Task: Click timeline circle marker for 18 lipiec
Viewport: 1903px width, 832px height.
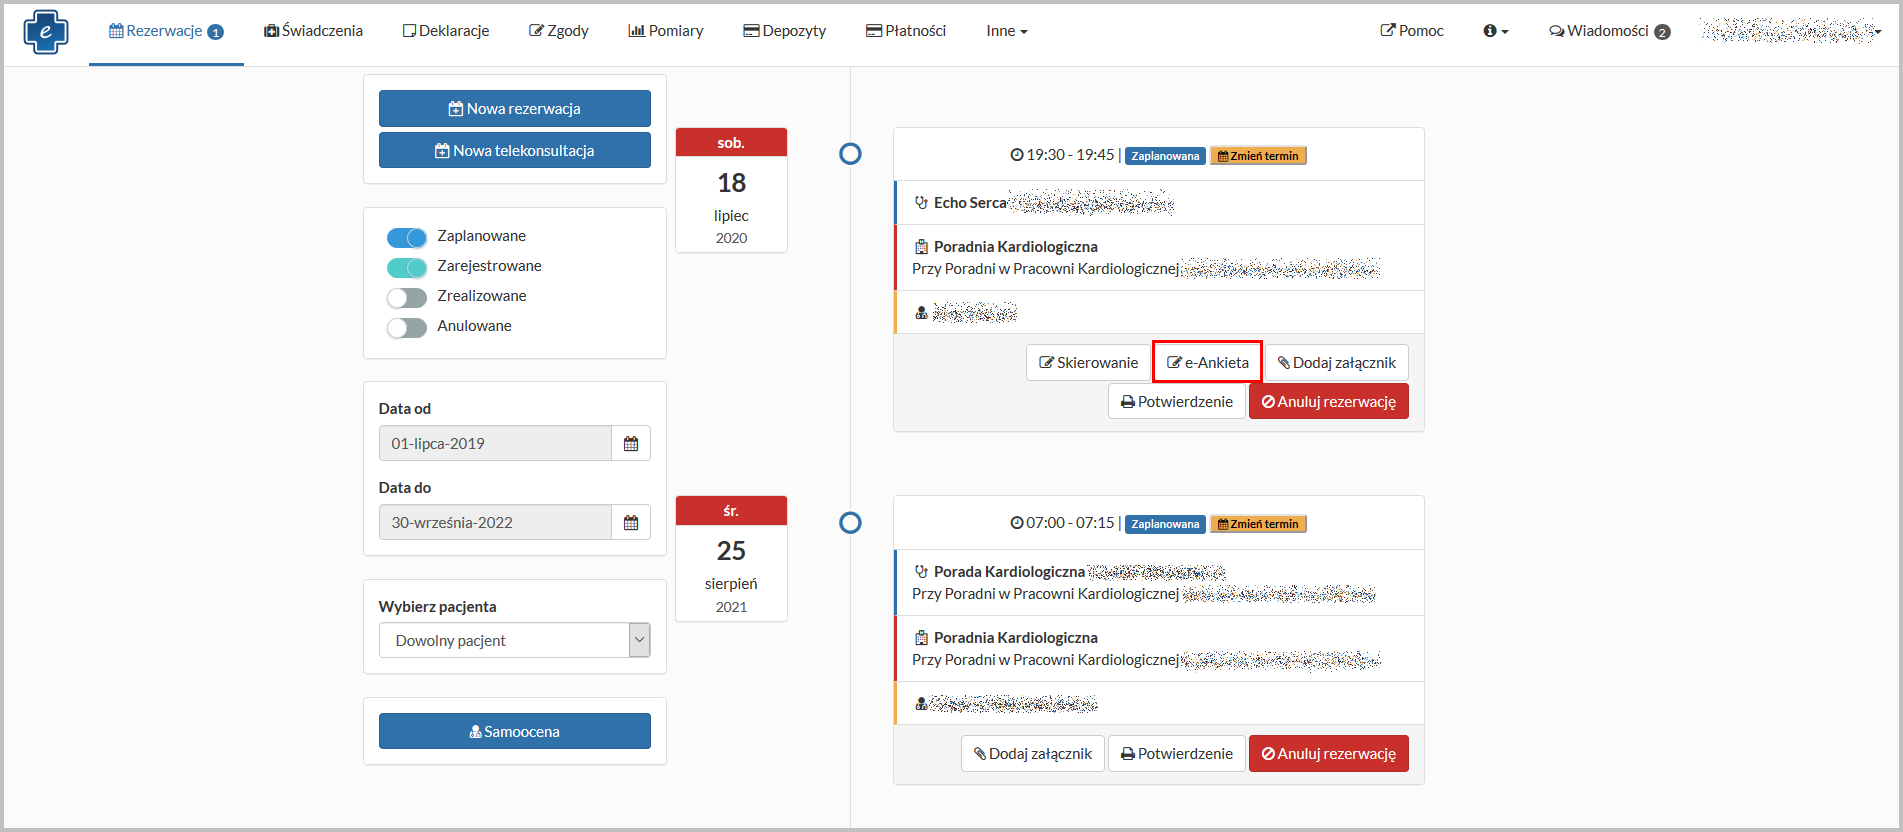Action: pyautogui.click(x=850, y=154)
